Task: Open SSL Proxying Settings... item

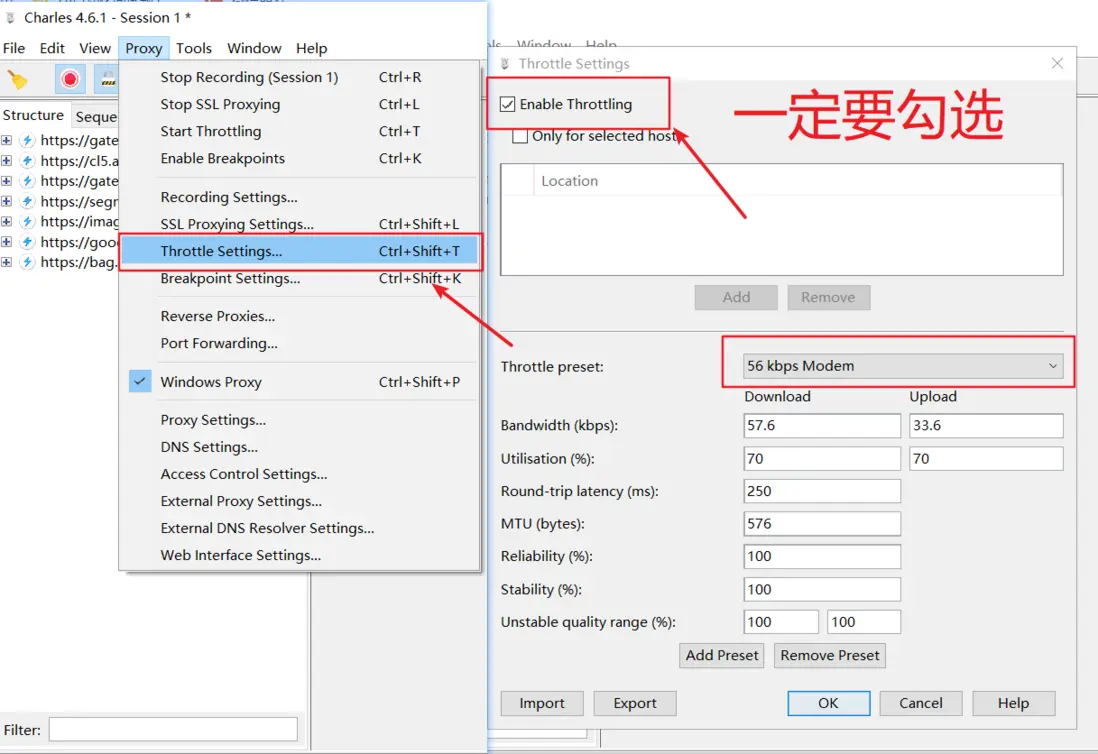Action: [300, 224]
